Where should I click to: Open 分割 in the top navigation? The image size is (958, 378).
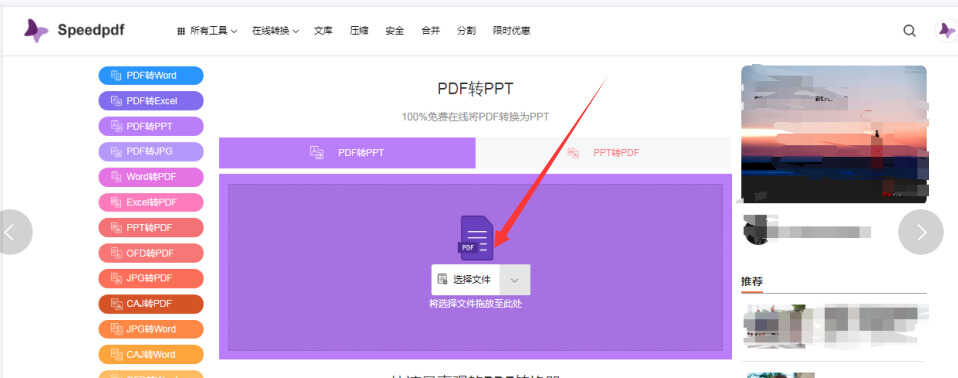(x=466, y=31)
